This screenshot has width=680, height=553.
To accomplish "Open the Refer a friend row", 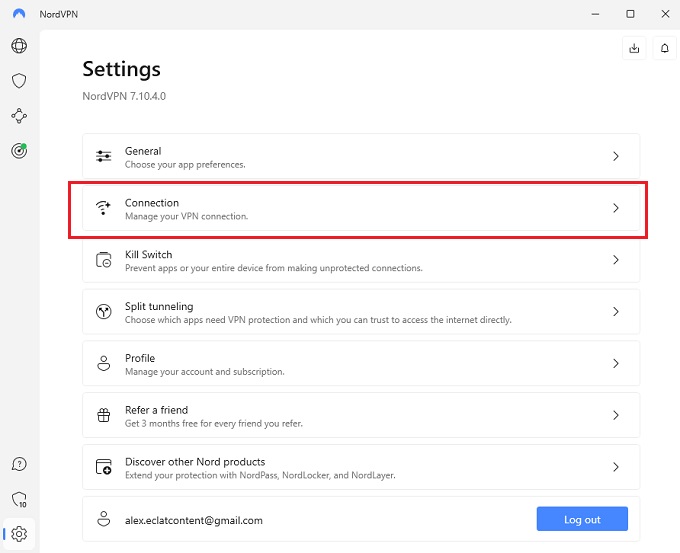I will pyautogui.click(x=360, y=416).
